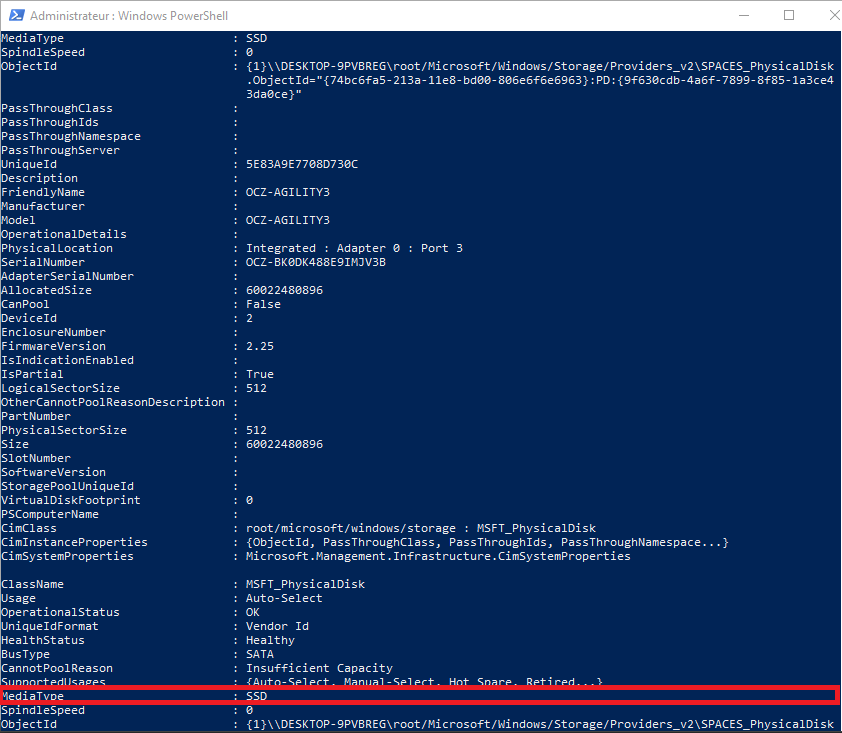This screenshot has height=733, width=842.
Task: Click the SoftwareVersion label
Action: point(54,472)
